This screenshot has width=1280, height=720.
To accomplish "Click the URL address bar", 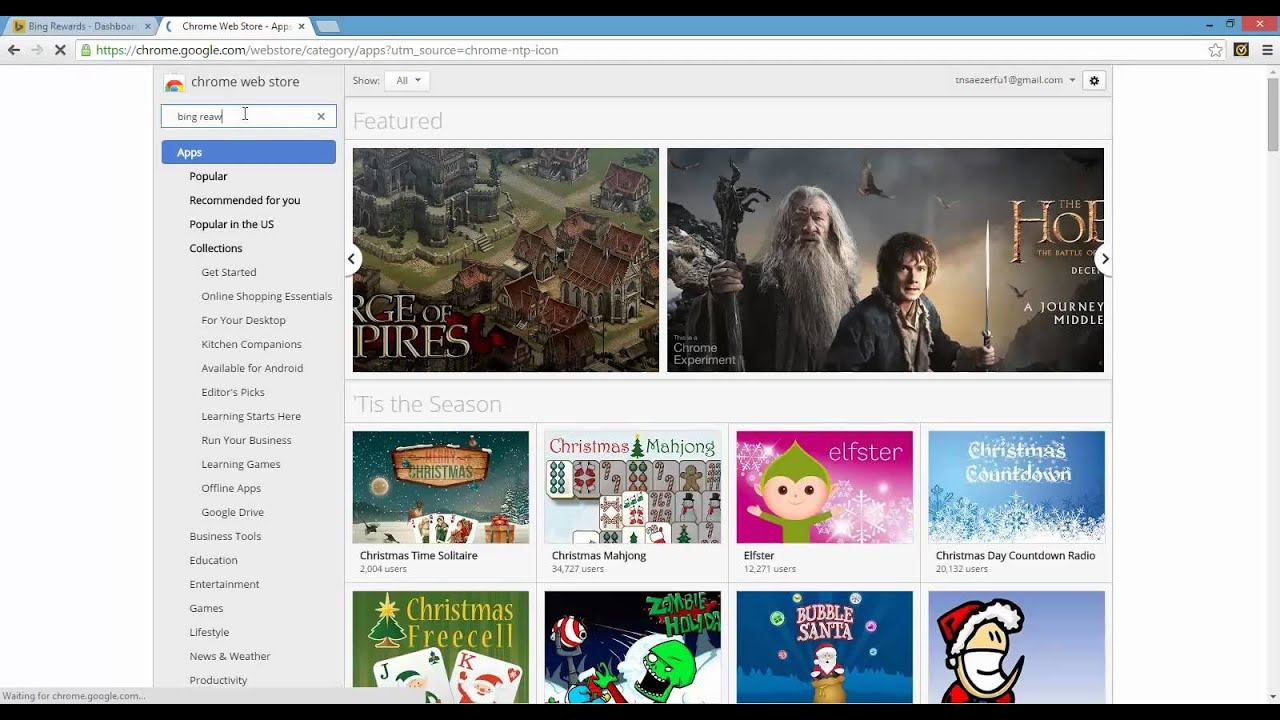I will coord(640,50).
